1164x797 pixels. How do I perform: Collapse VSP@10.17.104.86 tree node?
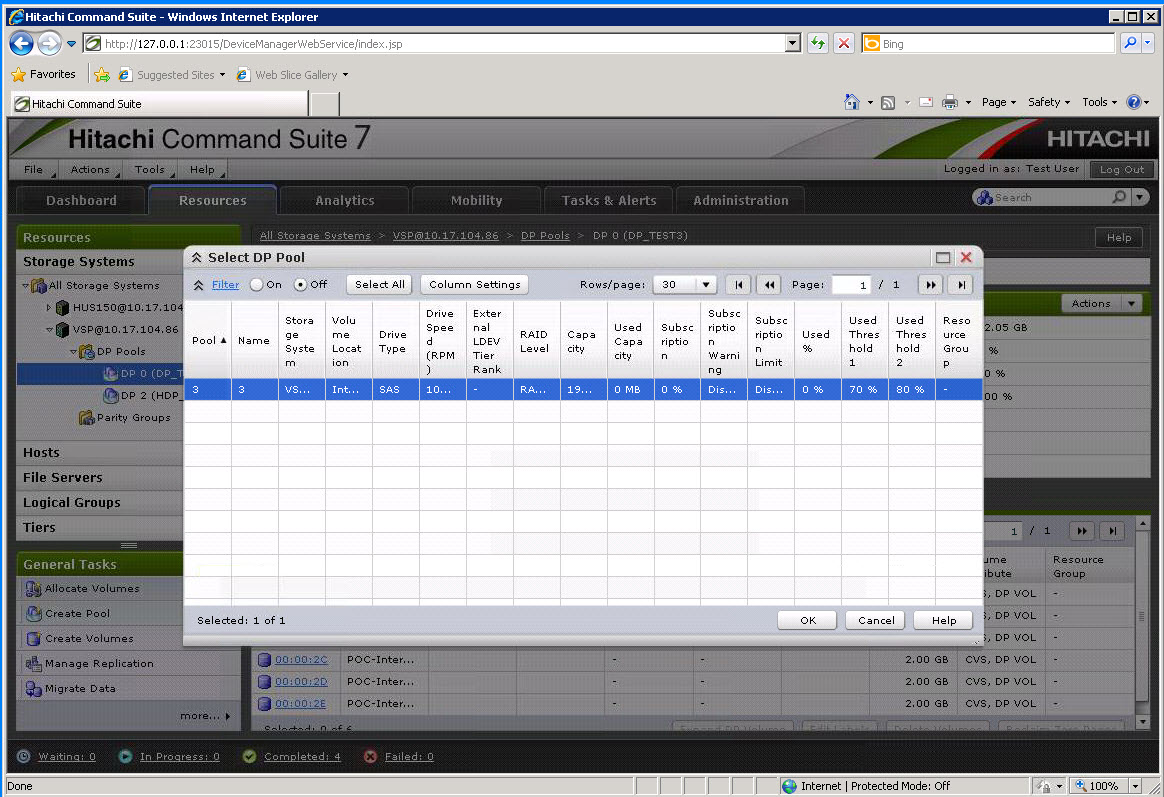tap(49, 329)
